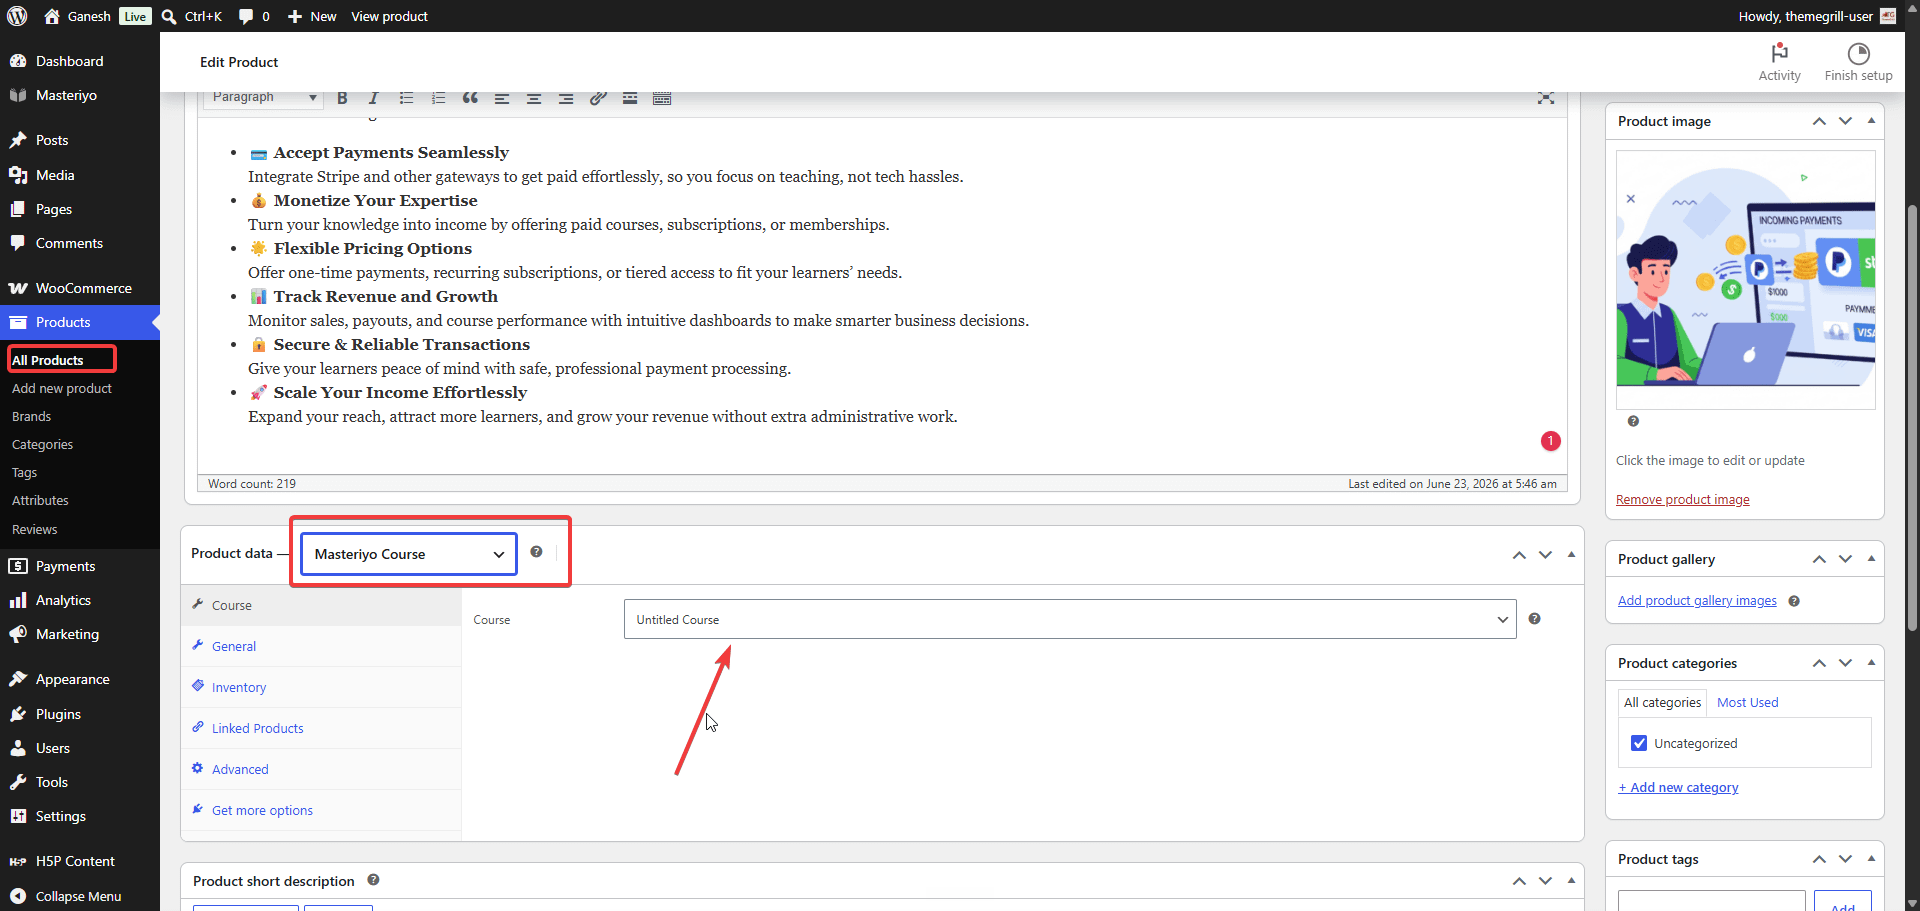Click the red notification badge in editor

tap(1550, 441)
